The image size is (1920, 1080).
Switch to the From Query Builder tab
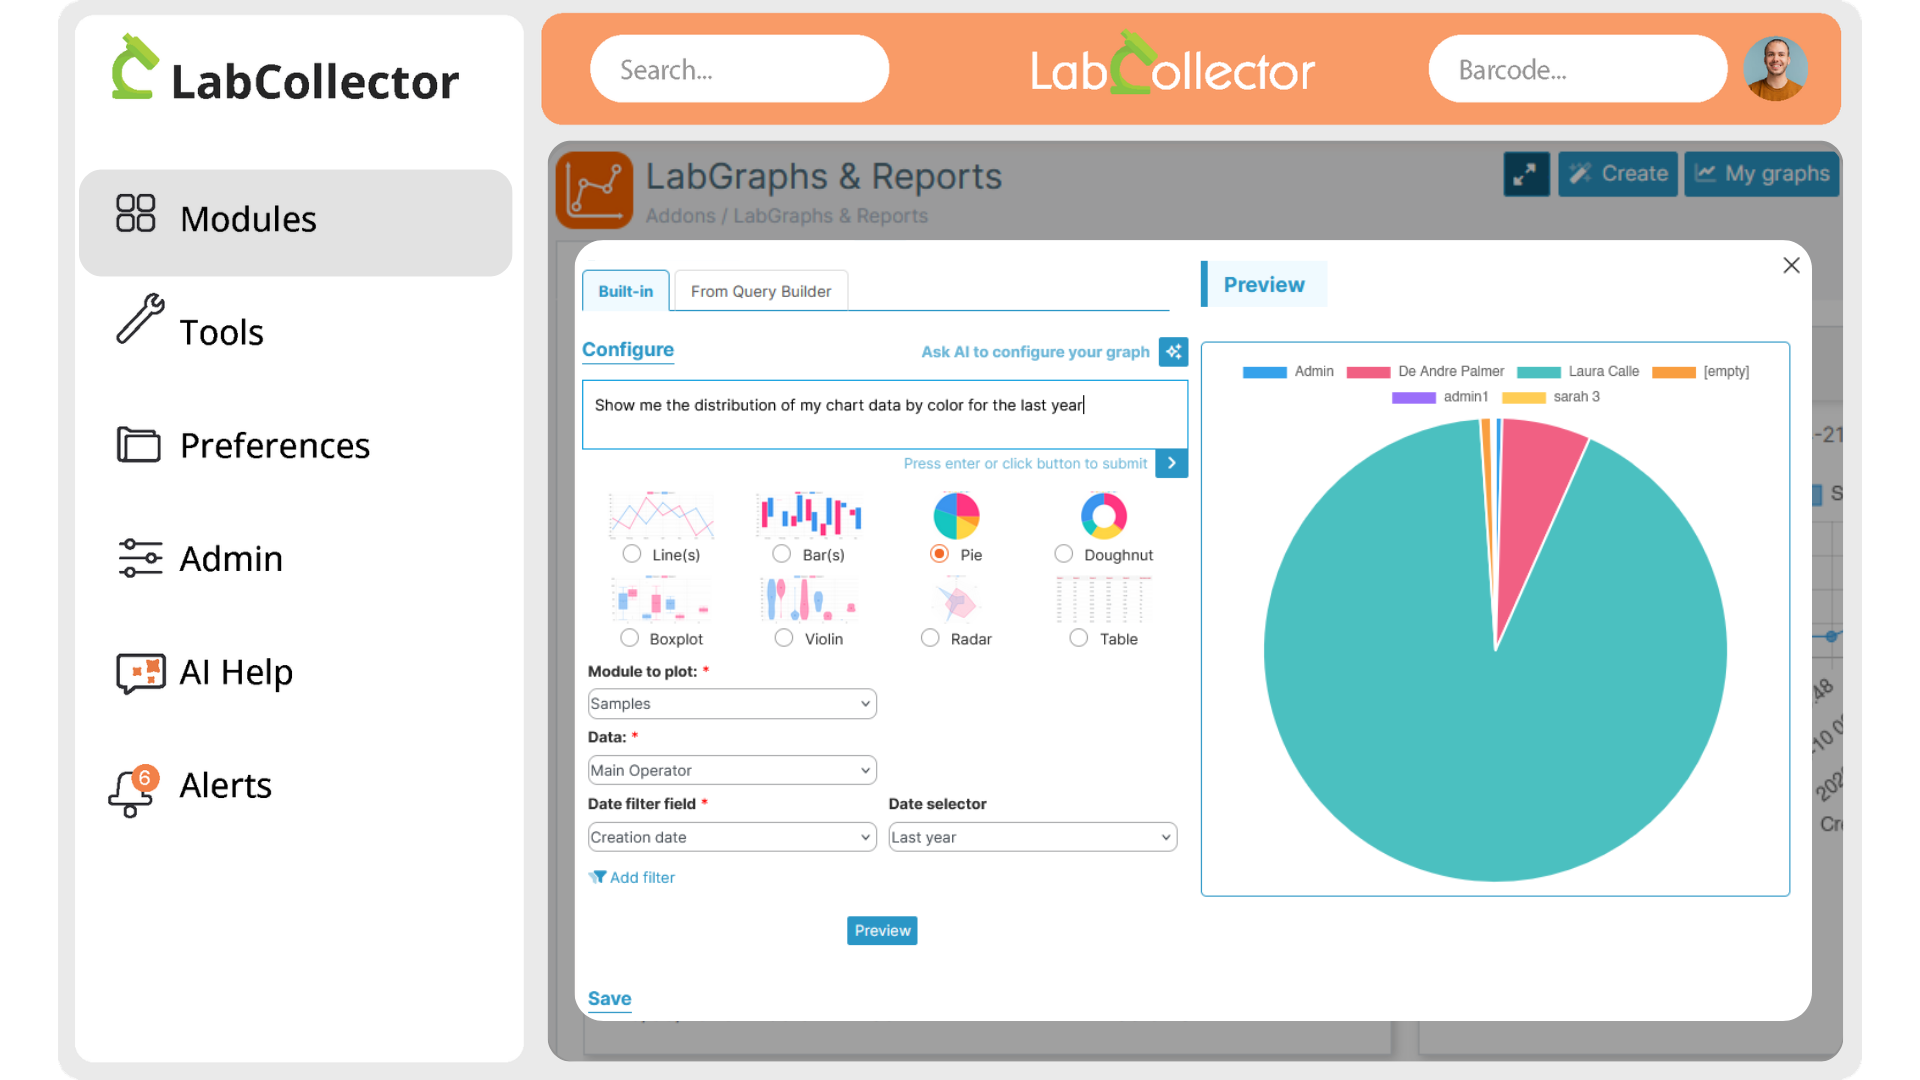(x=761, y=291)
